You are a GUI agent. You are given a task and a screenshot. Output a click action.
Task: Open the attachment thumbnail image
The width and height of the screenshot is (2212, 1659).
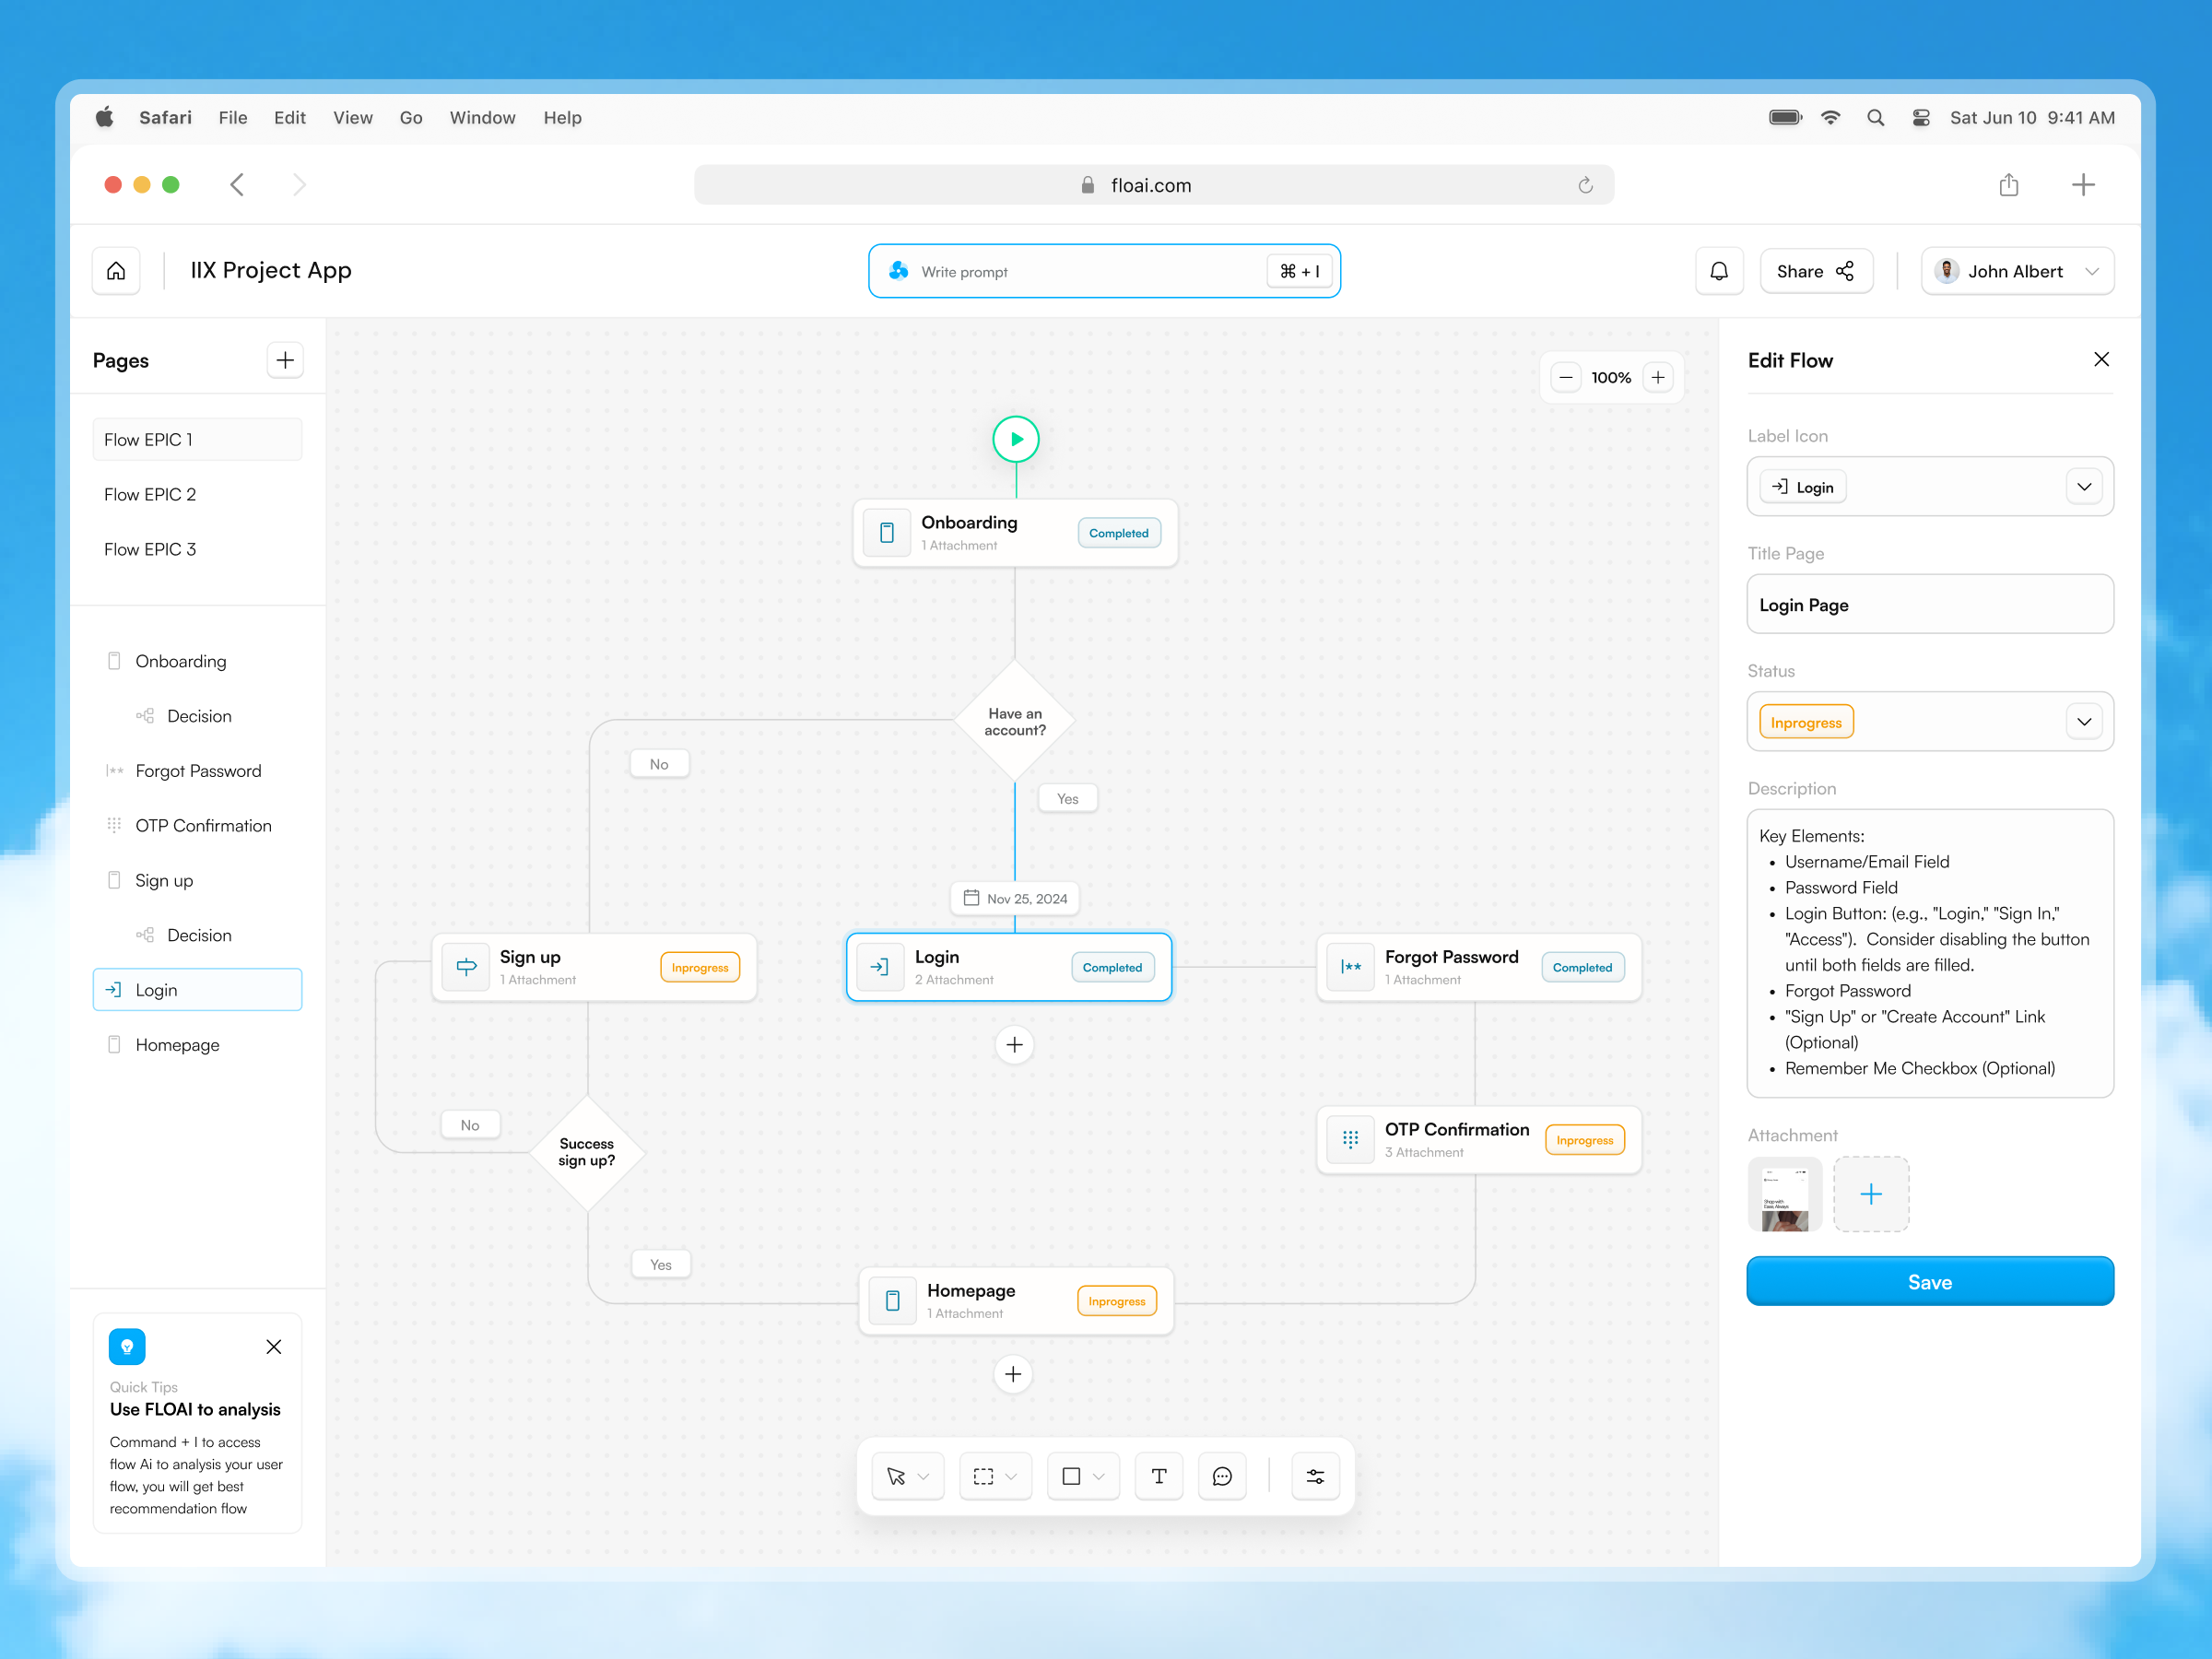(1784, 1194)
